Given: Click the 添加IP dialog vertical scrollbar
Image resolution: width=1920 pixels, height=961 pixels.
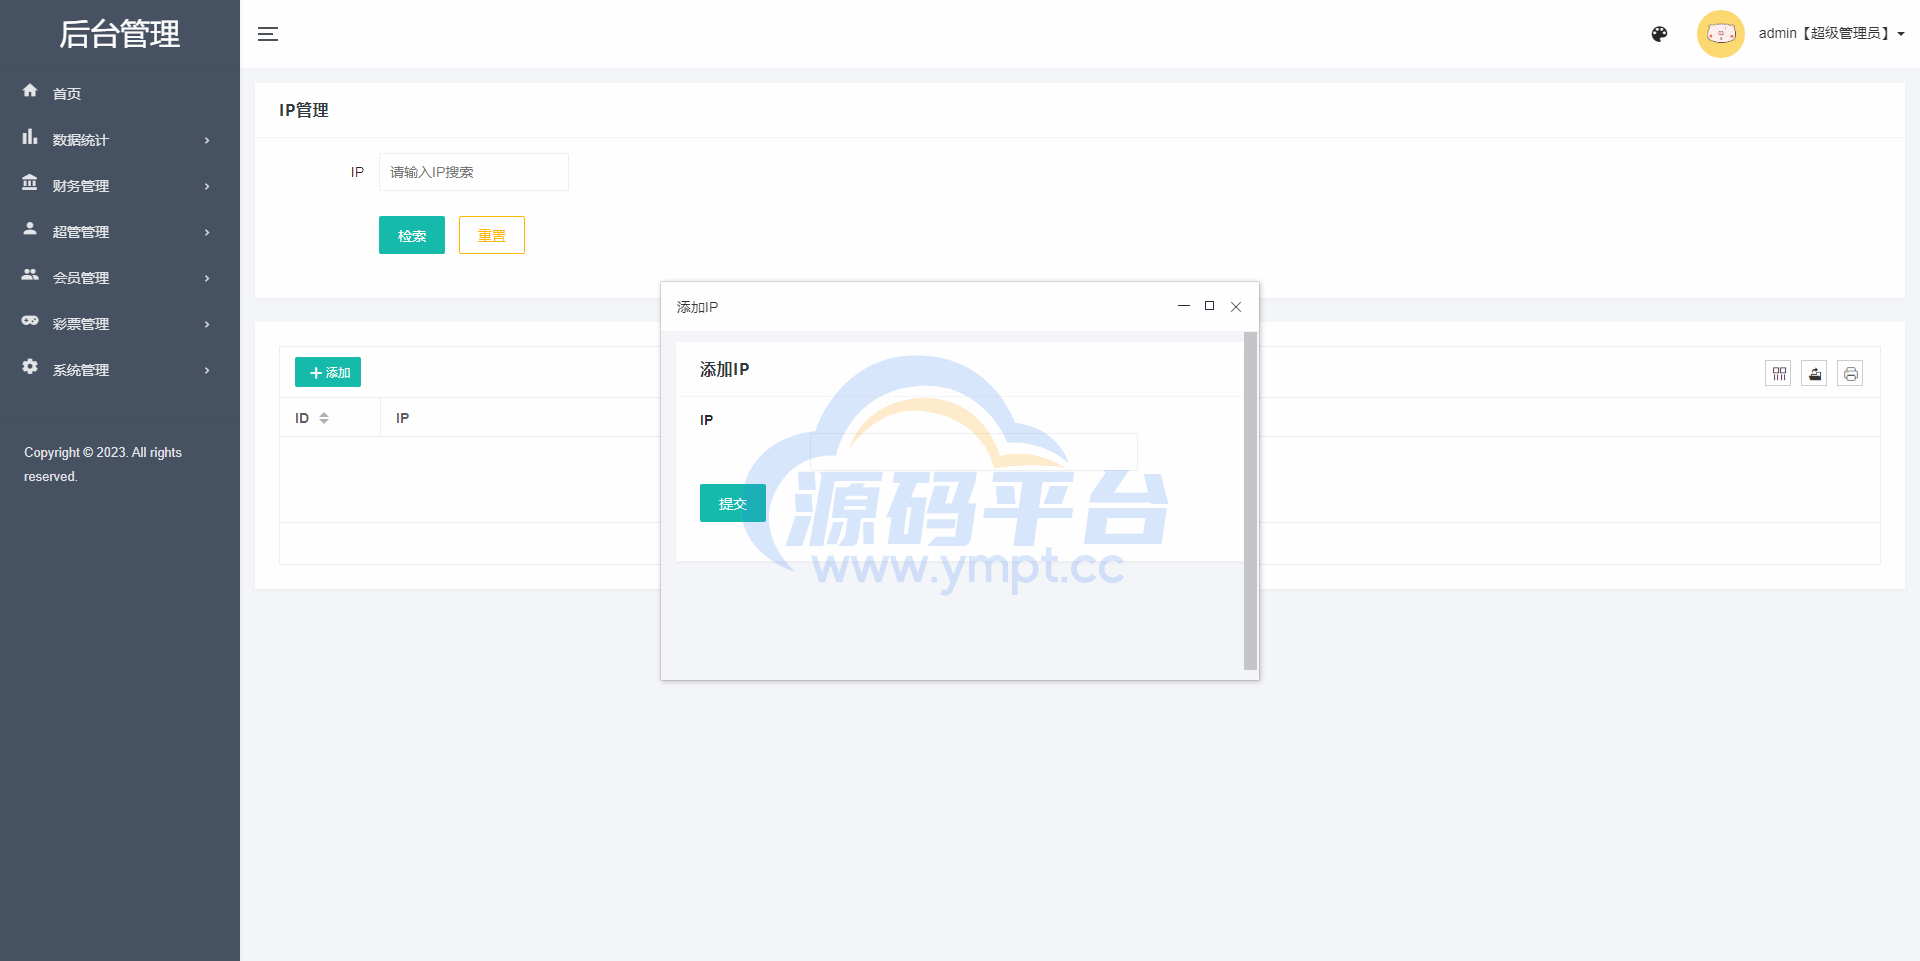Looking at the screenshot, I should 1250,500.
